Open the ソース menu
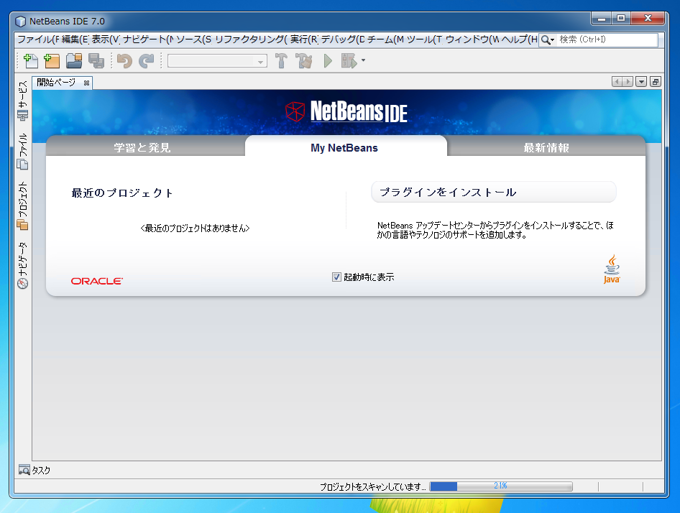This screenshot has height=513, width=680. click(193, 39)
